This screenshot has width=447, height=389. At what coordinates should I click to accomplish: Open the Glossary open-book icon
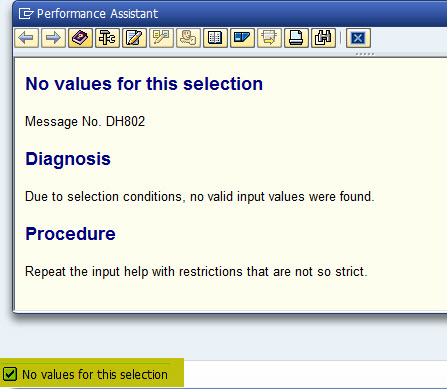(x=215, y=38)
